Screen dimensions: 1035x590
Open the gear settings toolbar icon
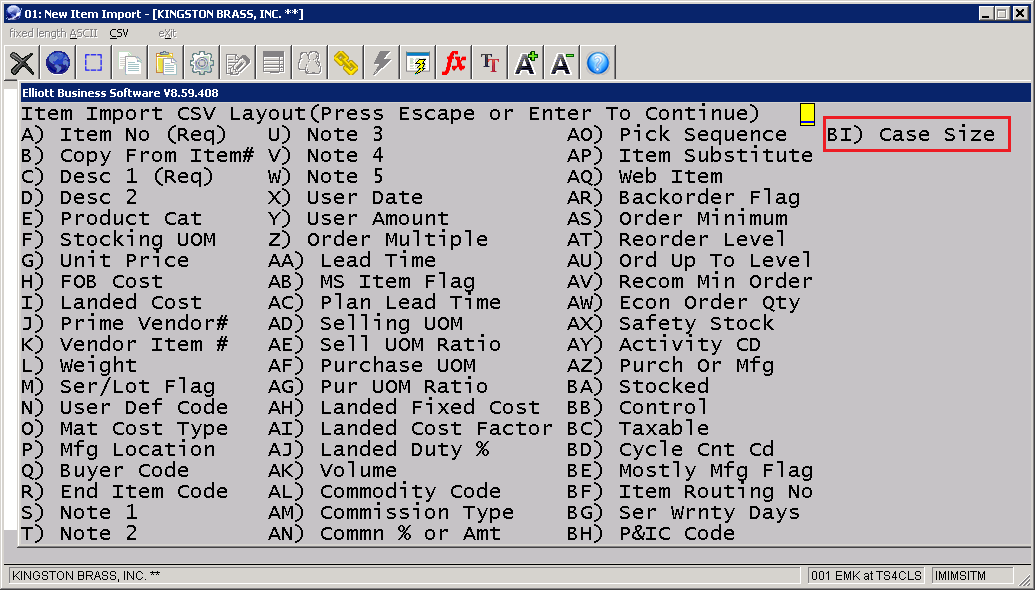[x=202, y=63]
